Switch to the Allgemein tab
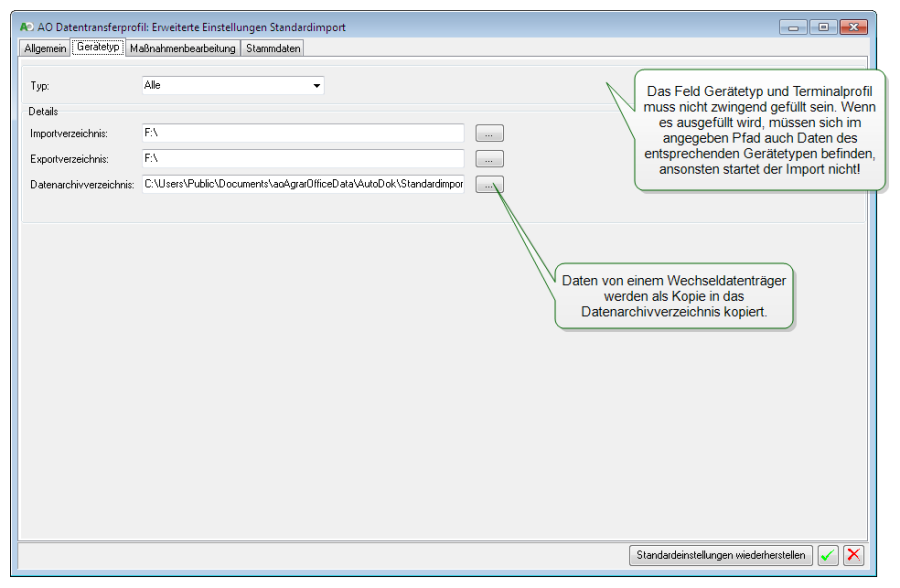 [45, 48]
